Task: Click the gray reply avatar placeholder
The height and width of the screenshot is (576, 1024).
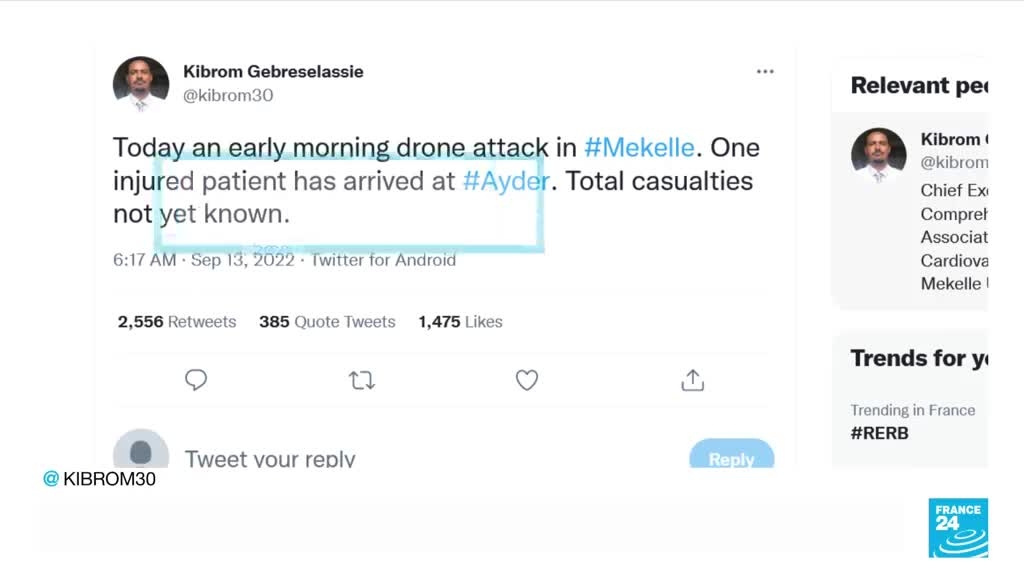Action: point(141,453)
